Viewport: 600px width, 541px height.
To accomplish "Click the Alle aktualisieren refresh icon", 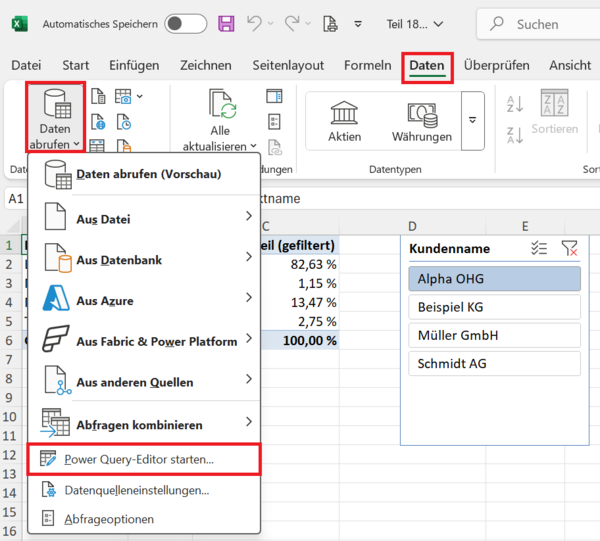I will pyautogui.click(x=222, y=103).
